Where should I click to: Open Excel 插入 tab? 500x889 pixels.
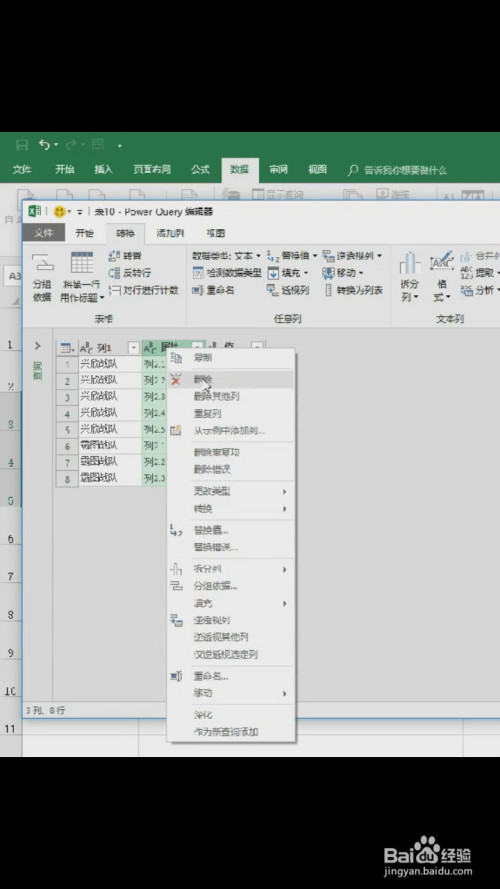[103, 170]
